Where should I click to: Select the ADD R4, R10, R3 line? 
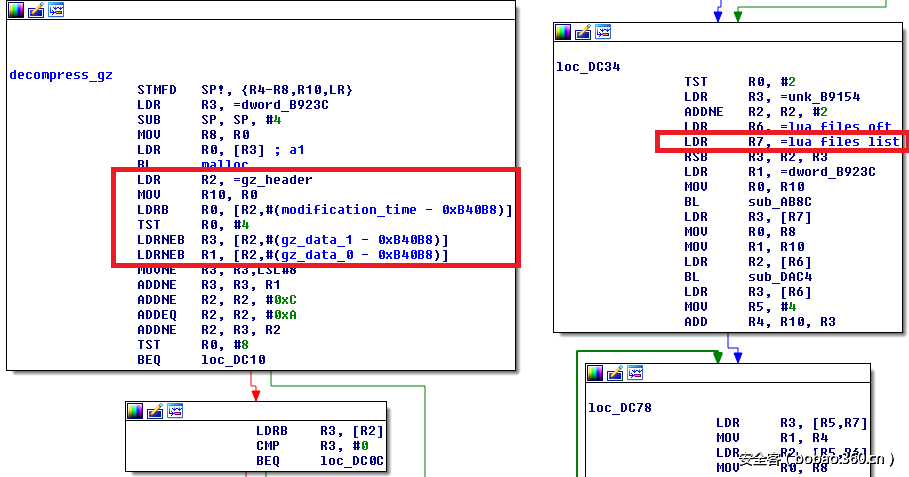click(x=760, y=322)
